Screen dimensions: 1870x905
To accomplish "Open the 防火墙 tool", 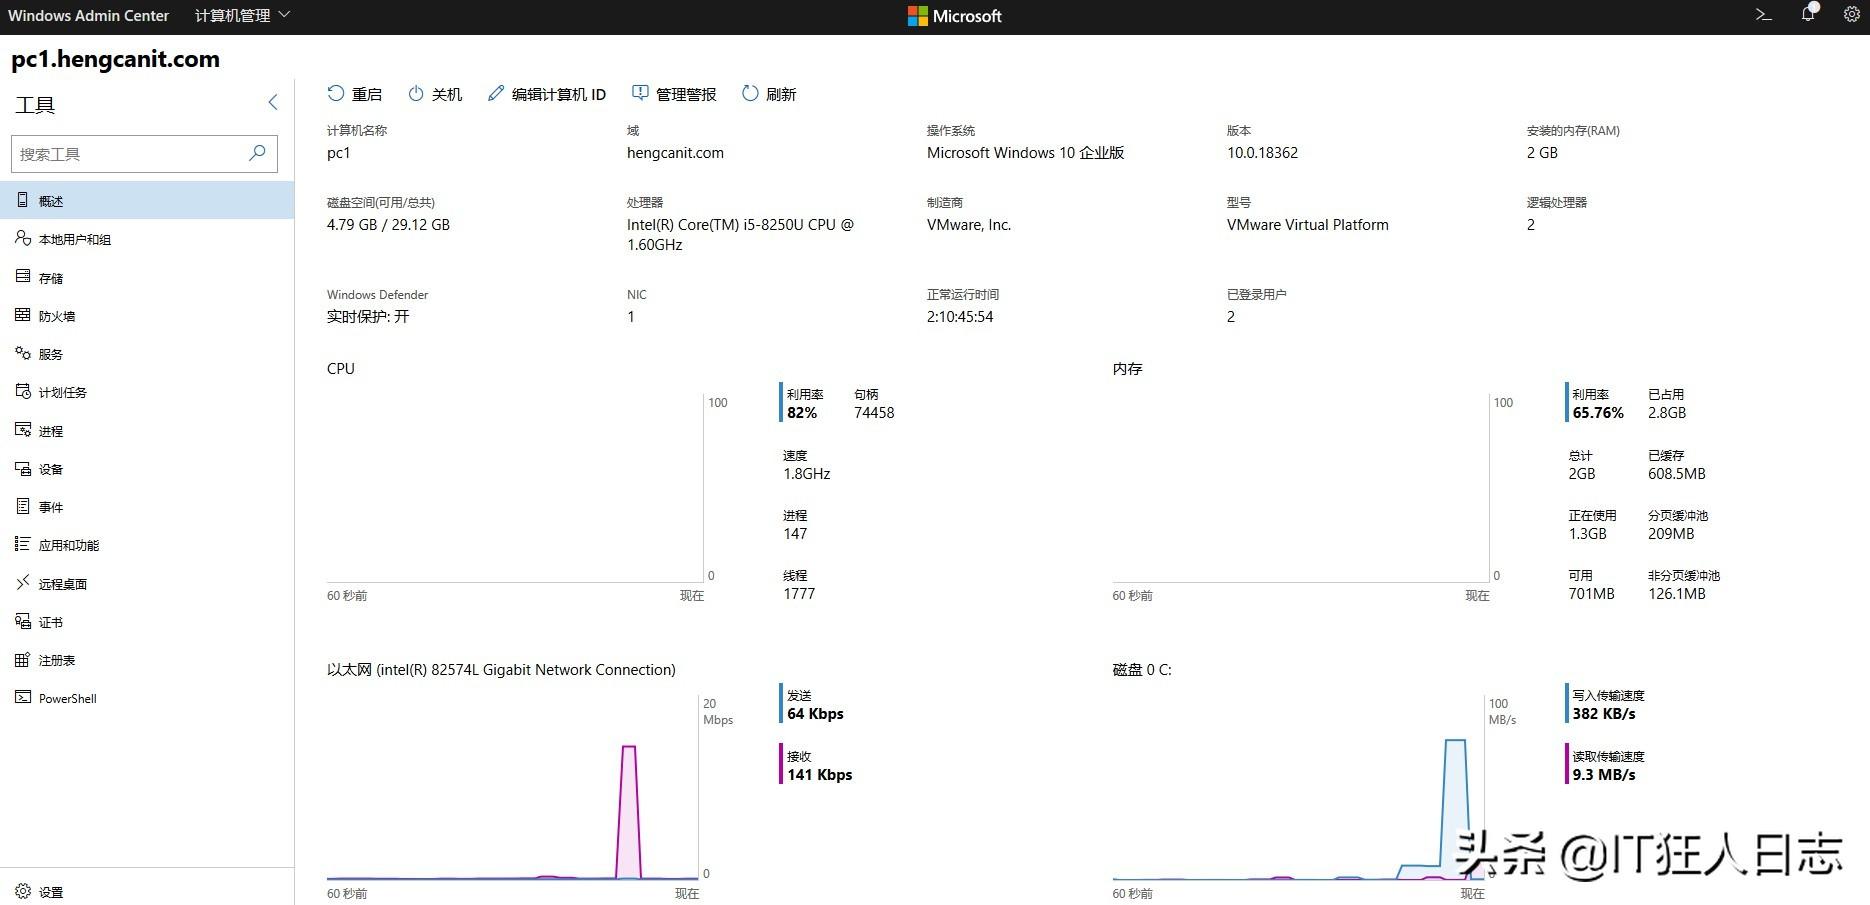I will click(147, 316).
